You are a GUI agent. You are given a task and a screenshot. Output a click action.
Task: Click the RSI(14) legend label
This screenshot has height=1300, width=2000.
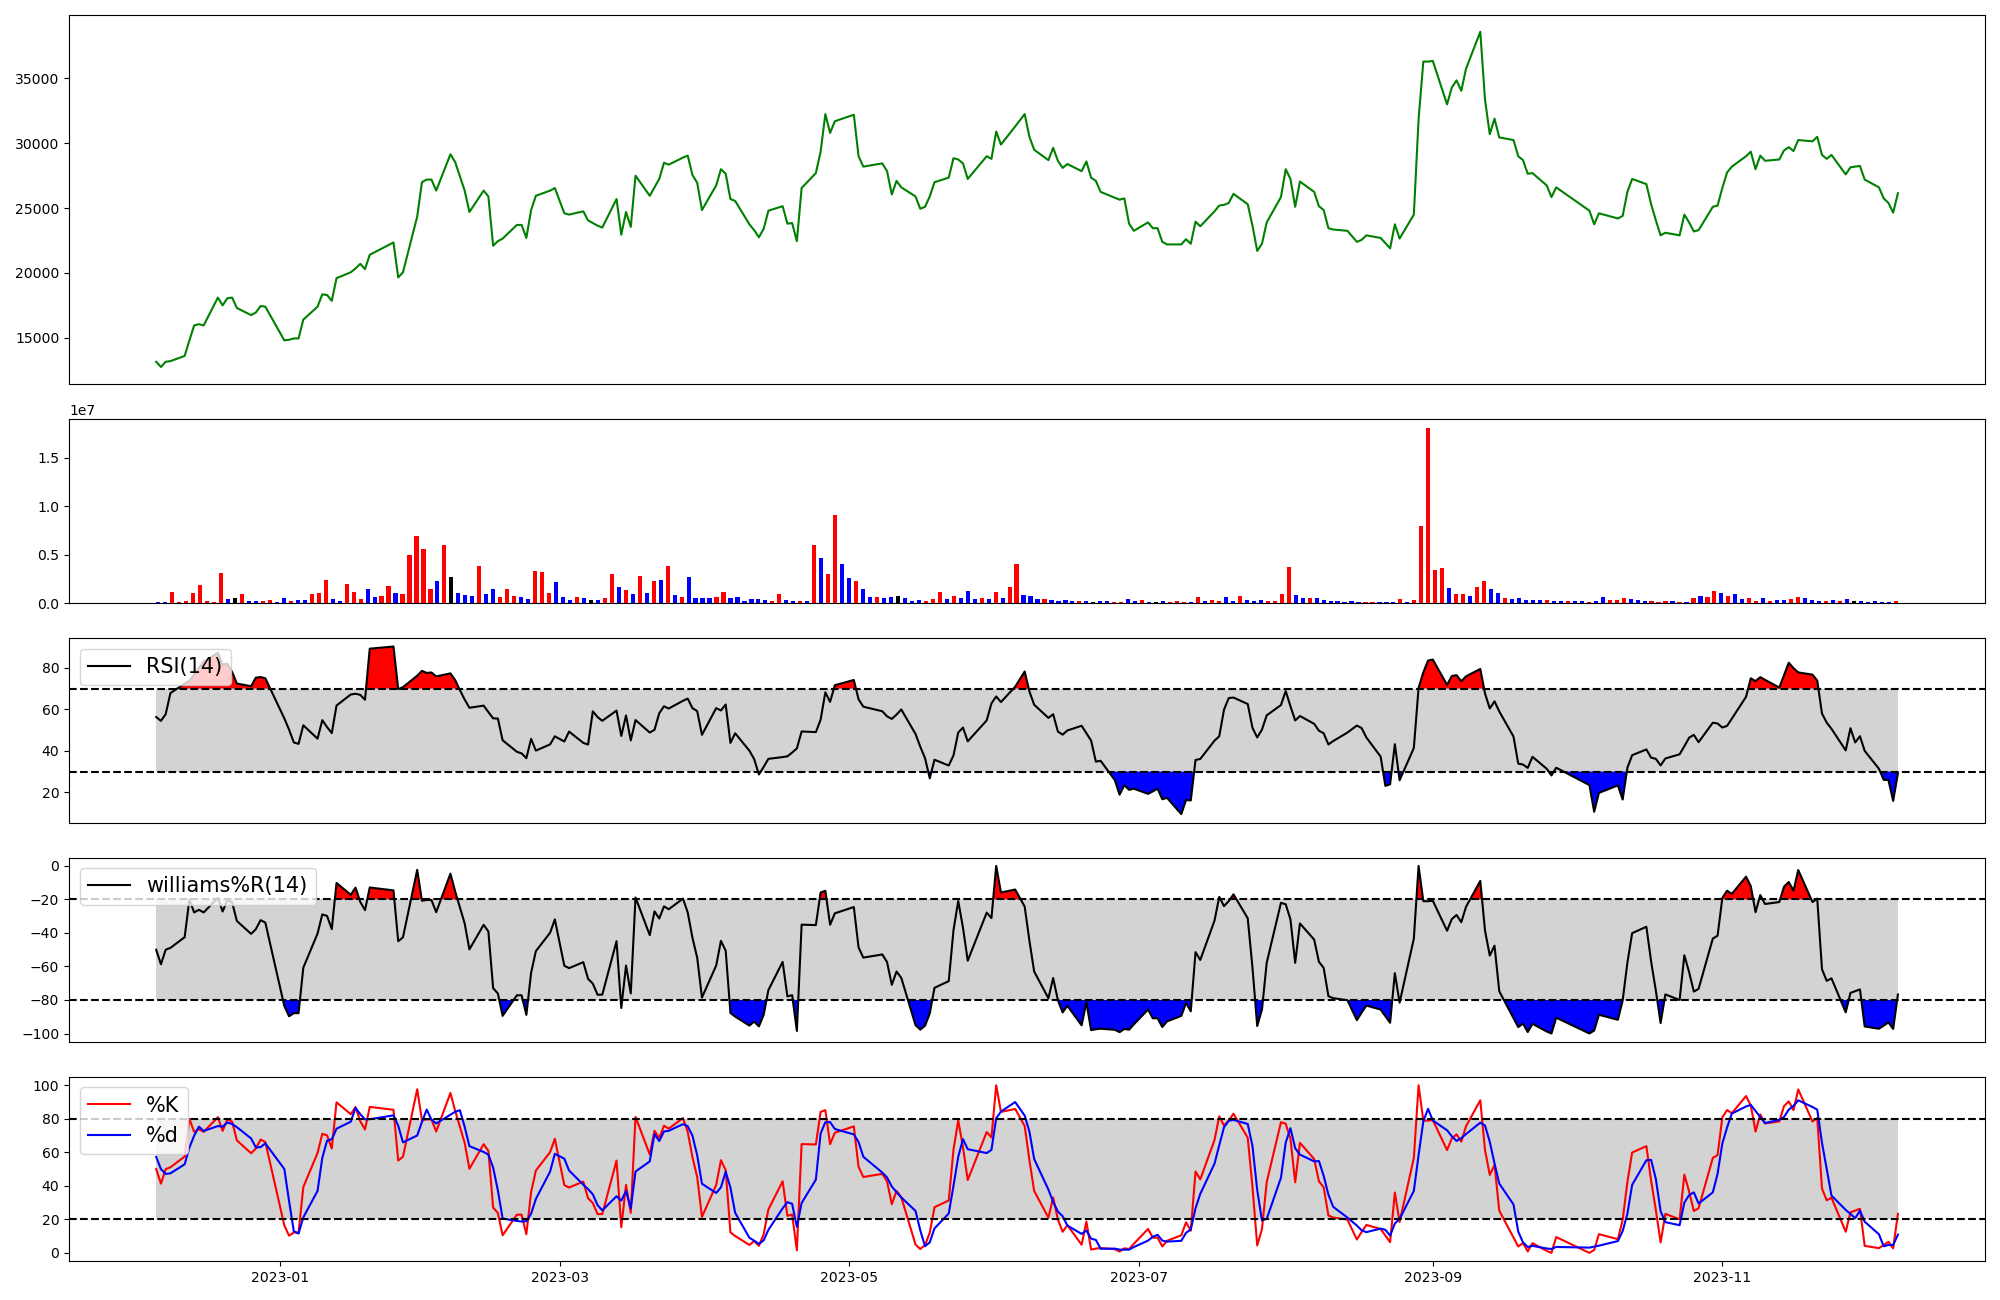coord(183,666)
